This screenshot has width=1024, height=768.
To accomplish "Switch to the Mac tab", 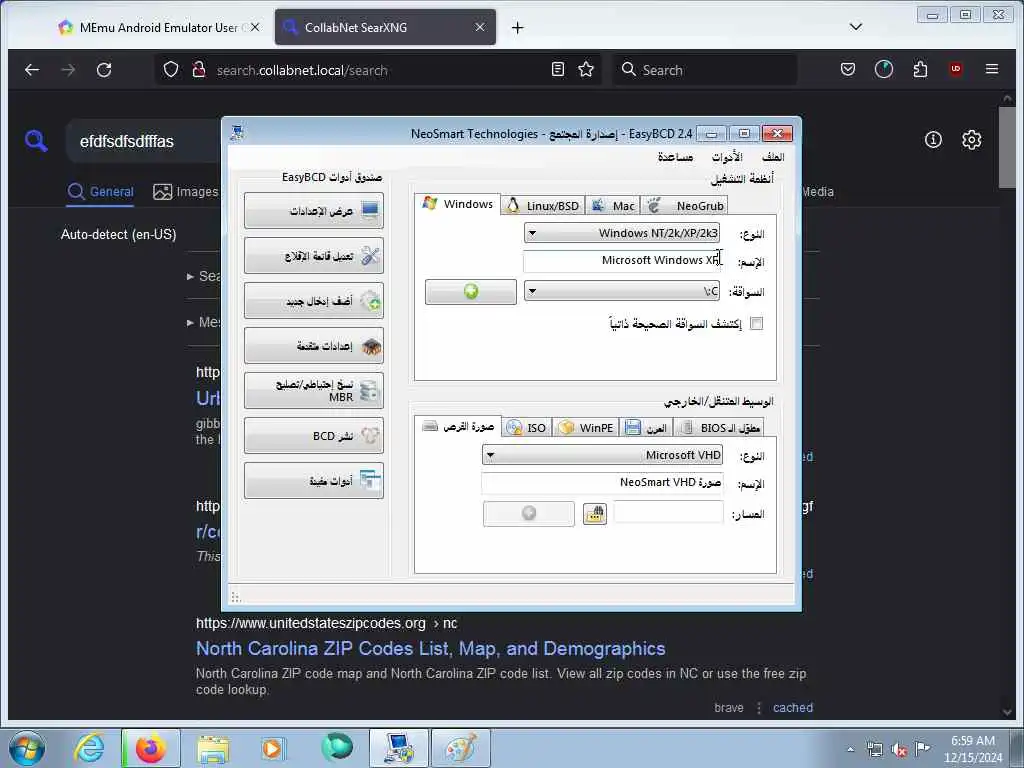I will point(613,206).
